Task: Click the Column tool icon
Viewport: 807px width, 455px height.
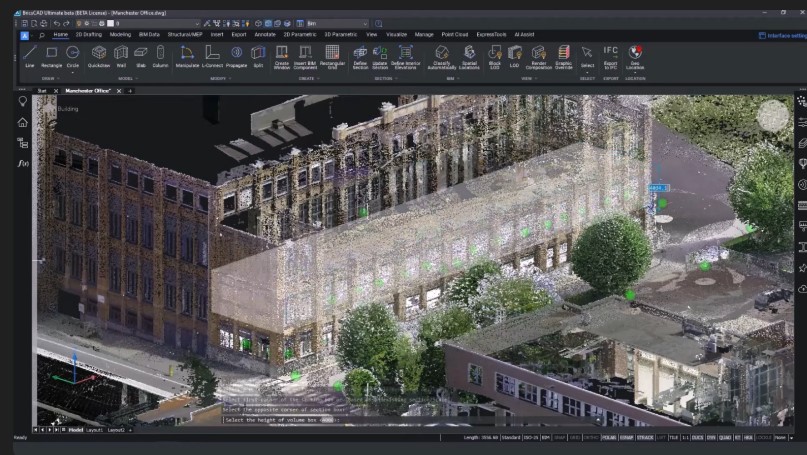Action: pos(160,54)
